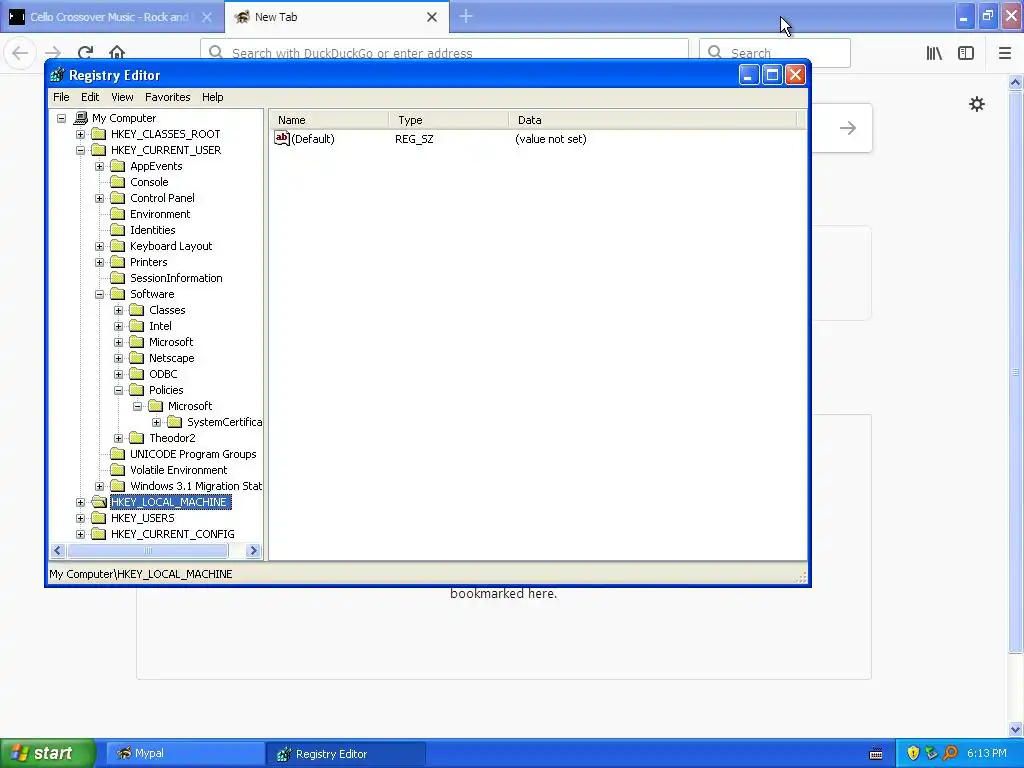
Task: Open the File menu in Registry Editor
Action: (61, 97)
